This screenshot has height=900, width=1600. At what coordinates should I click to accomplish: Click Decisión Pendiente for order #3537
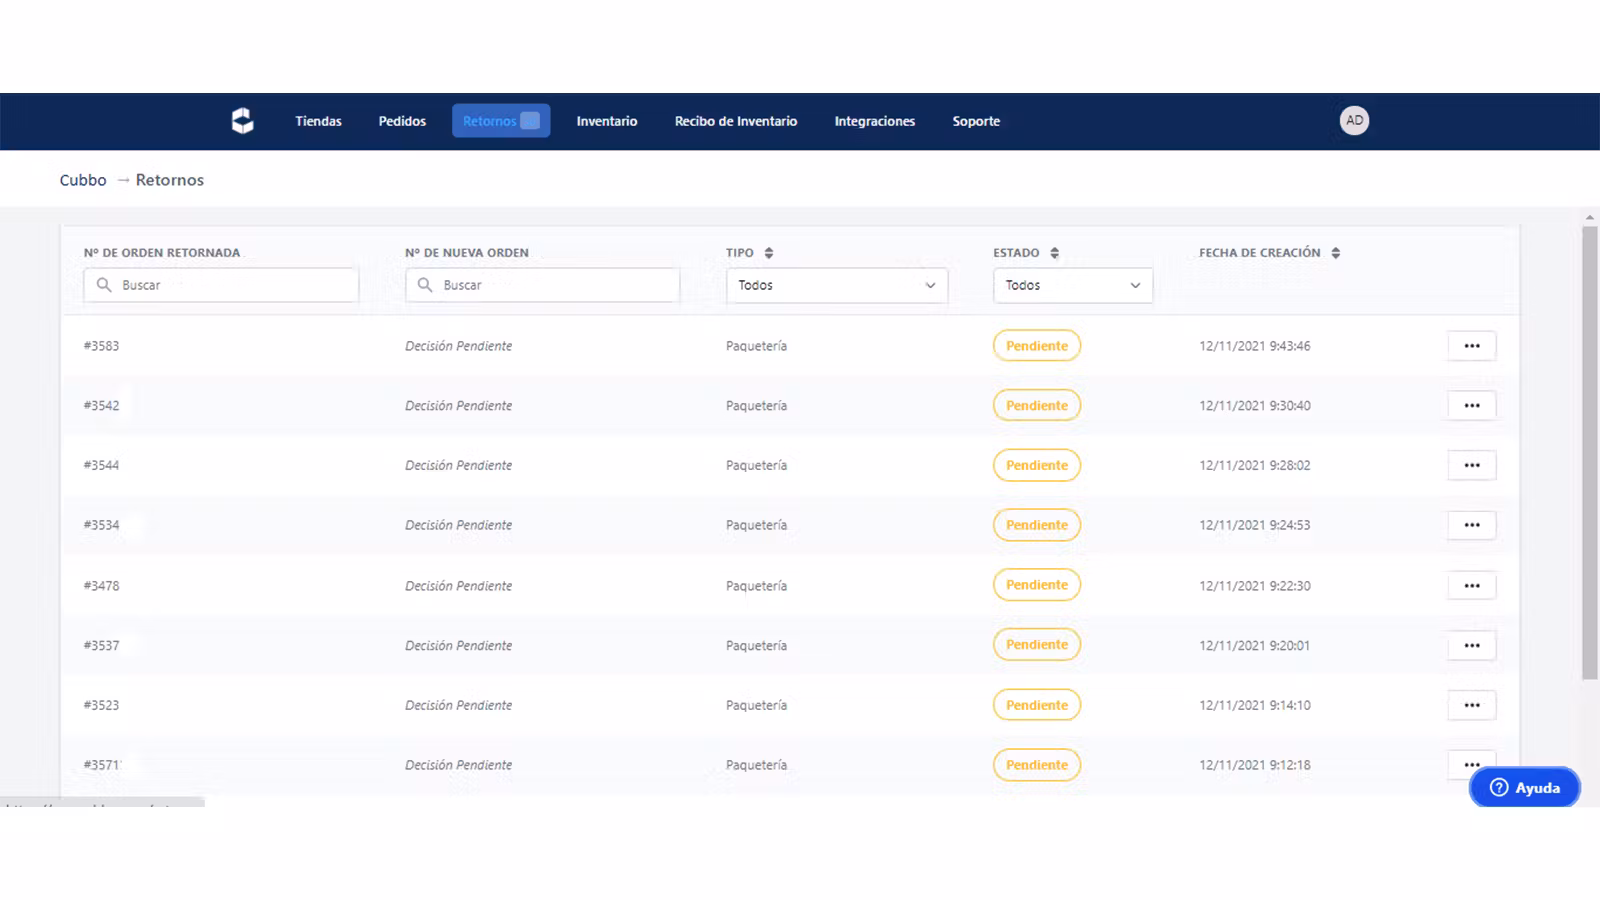(458, 646)
